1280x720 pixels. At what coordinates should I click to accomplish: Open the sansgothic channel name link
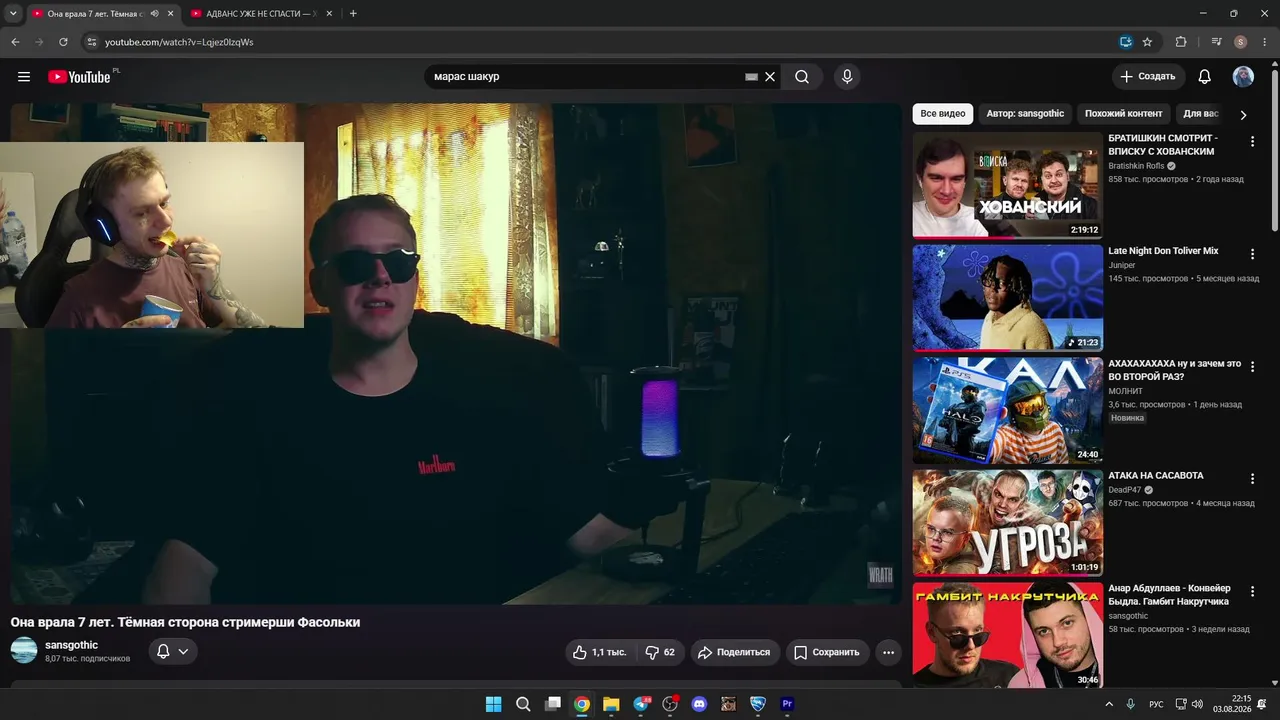tap(71, 645)
